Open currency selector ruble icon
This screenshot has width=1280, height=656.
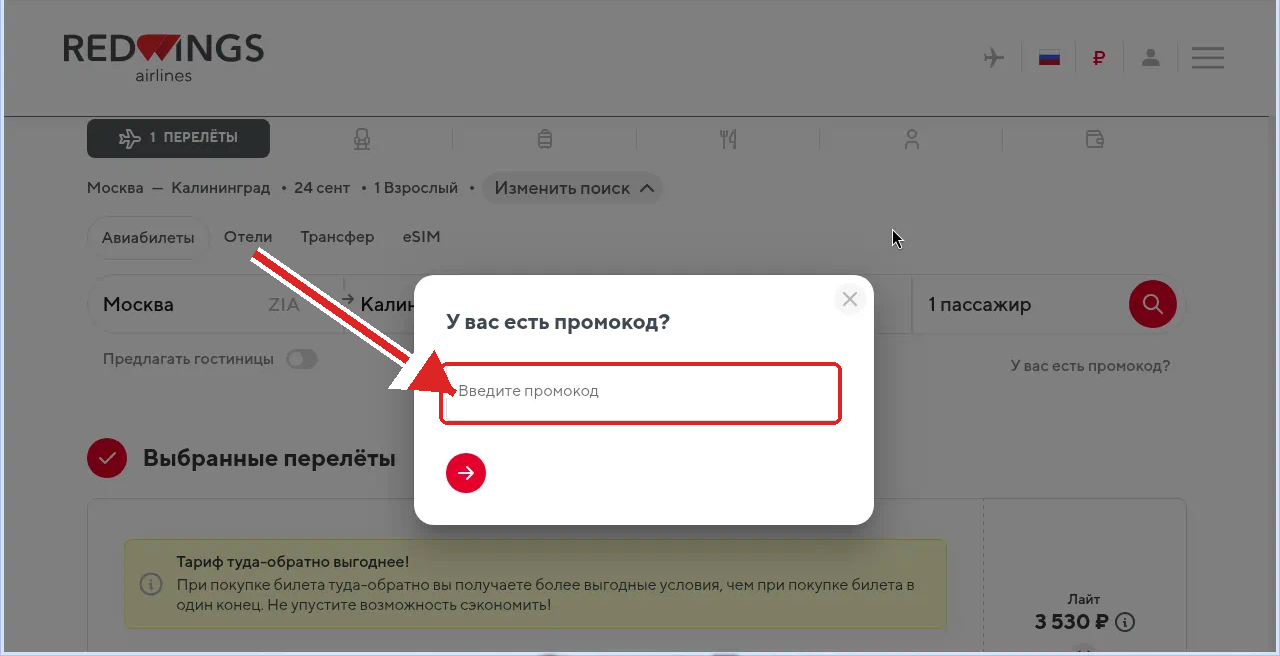[1099, 58]
